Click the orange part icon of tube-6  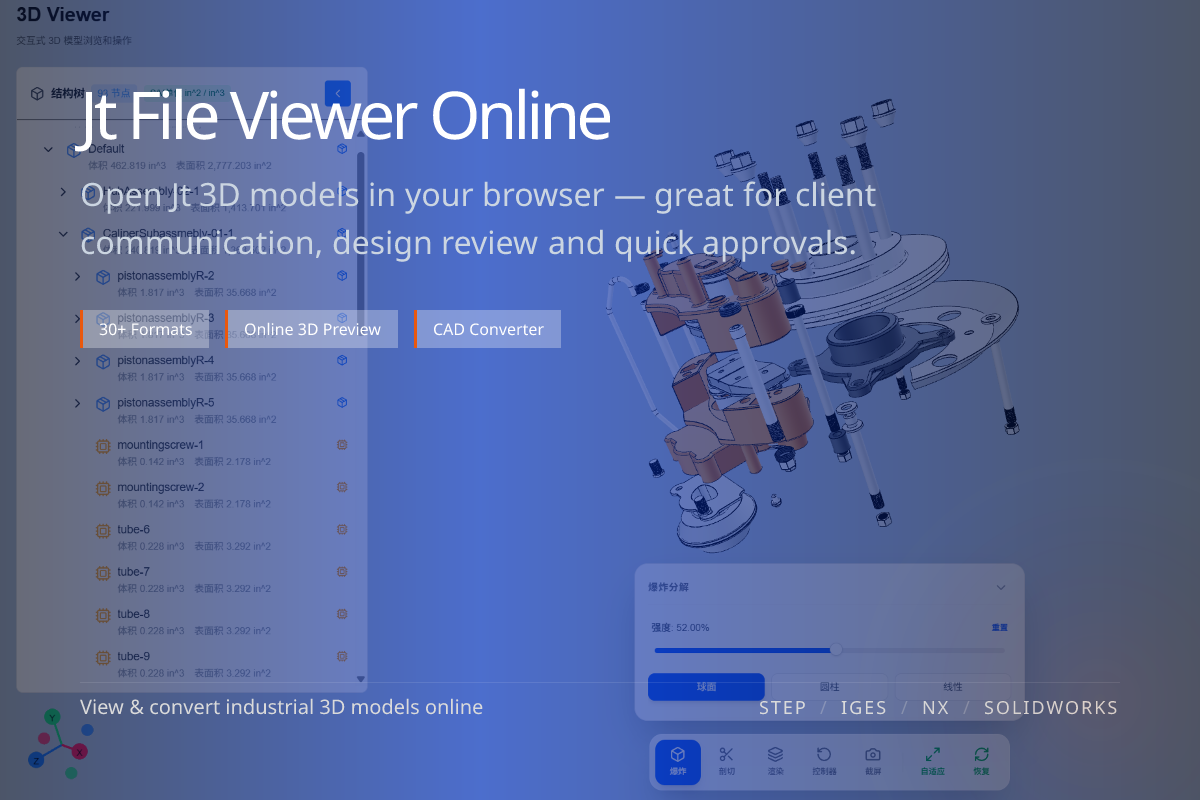(102, 530)
